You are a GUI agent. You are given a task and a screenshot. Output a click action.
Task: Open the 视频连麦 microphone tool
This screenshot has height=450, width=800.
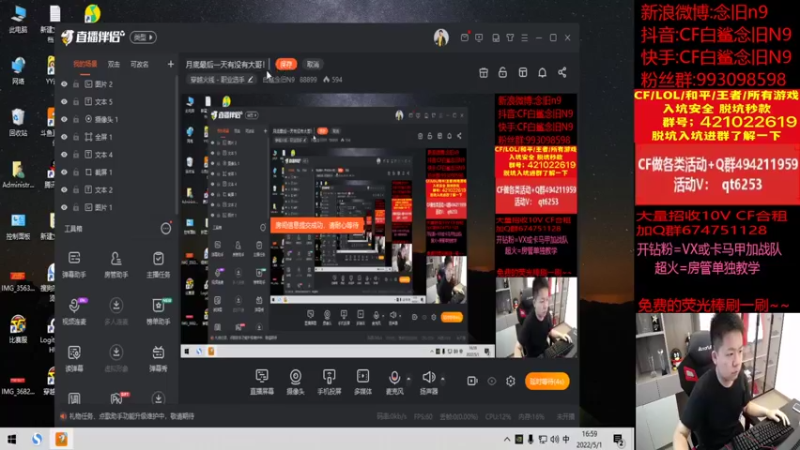pos(74,311)
